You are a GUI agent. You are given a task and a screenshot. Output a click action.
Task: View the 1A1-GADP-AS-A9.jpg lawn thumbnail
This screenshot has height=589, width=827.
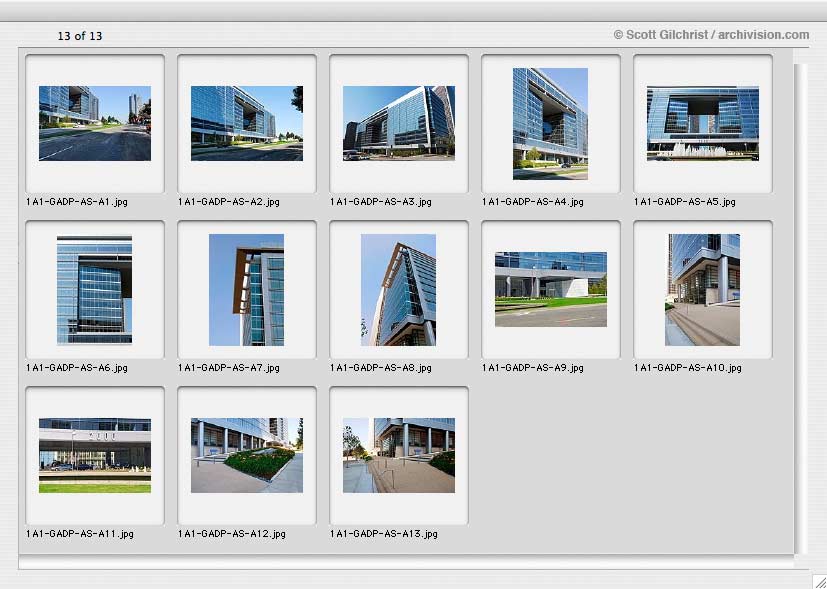pos(551,289)
